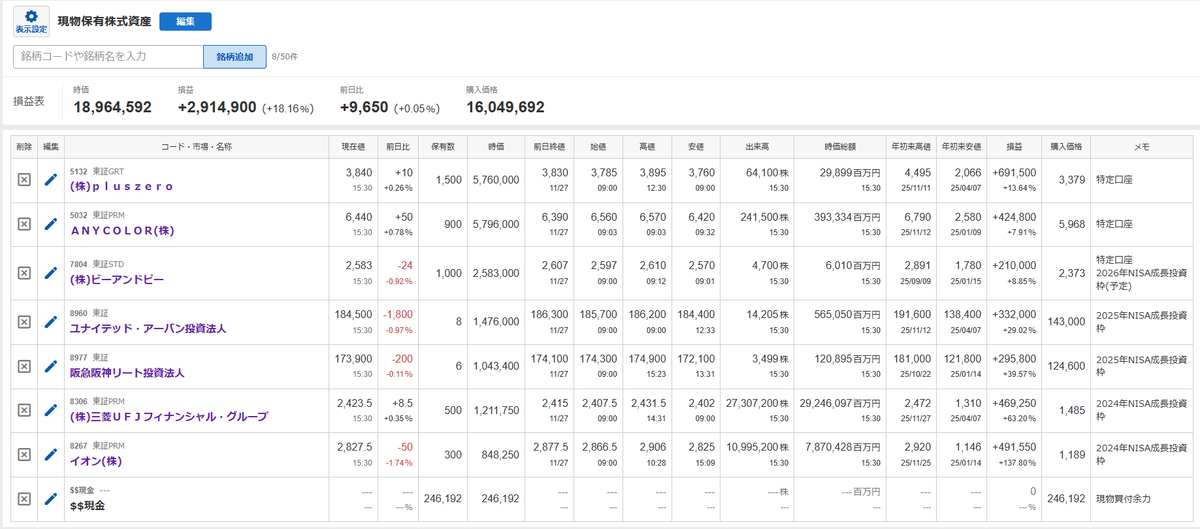Delete the 阪急阪神リート投資法人 row
The height and width of the screenshot is (529, 1200).
click(24, 366)
